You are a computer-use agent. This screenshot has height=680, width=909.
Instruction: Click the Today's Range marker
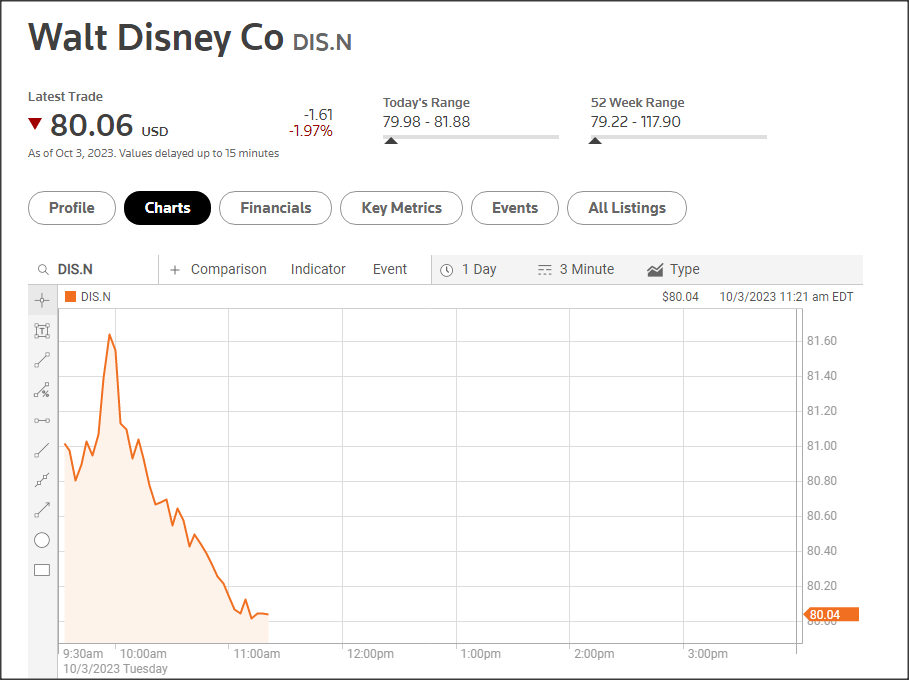click(391, 140)
